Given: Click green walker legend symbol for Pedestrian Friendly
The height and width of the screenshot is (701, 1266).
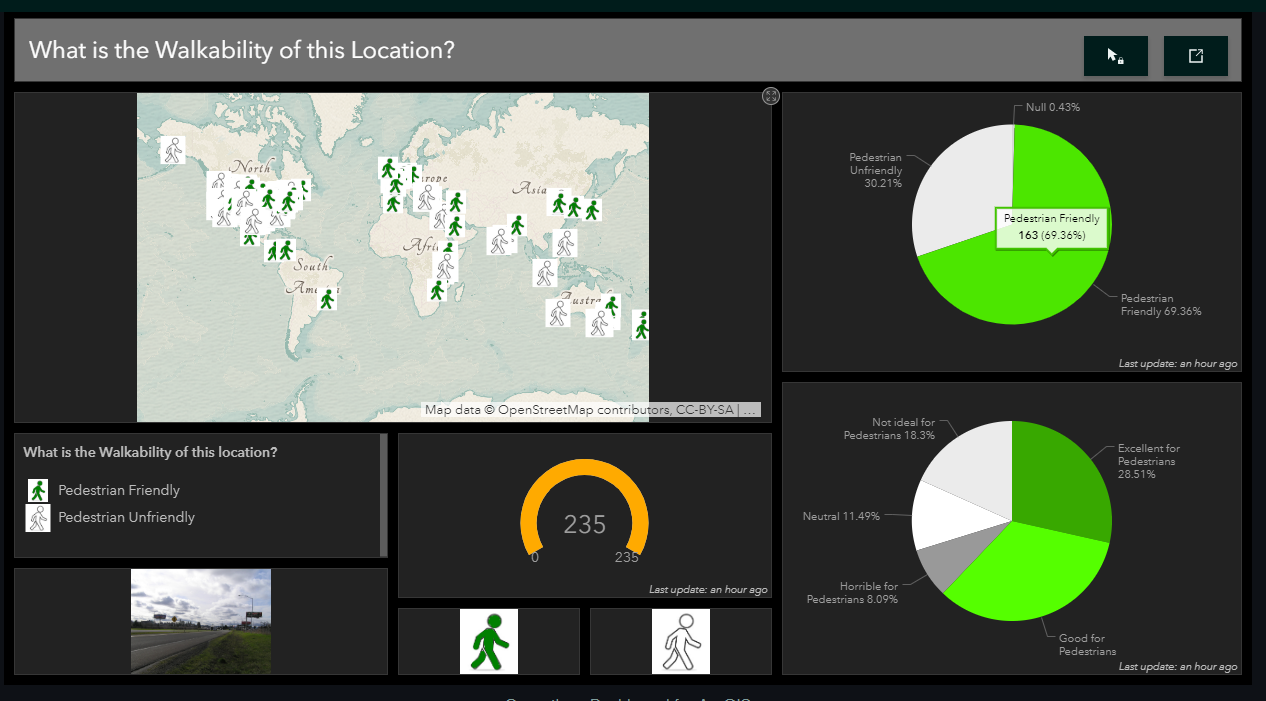Looking at the screenshot, I should click(x=38, y=490).
